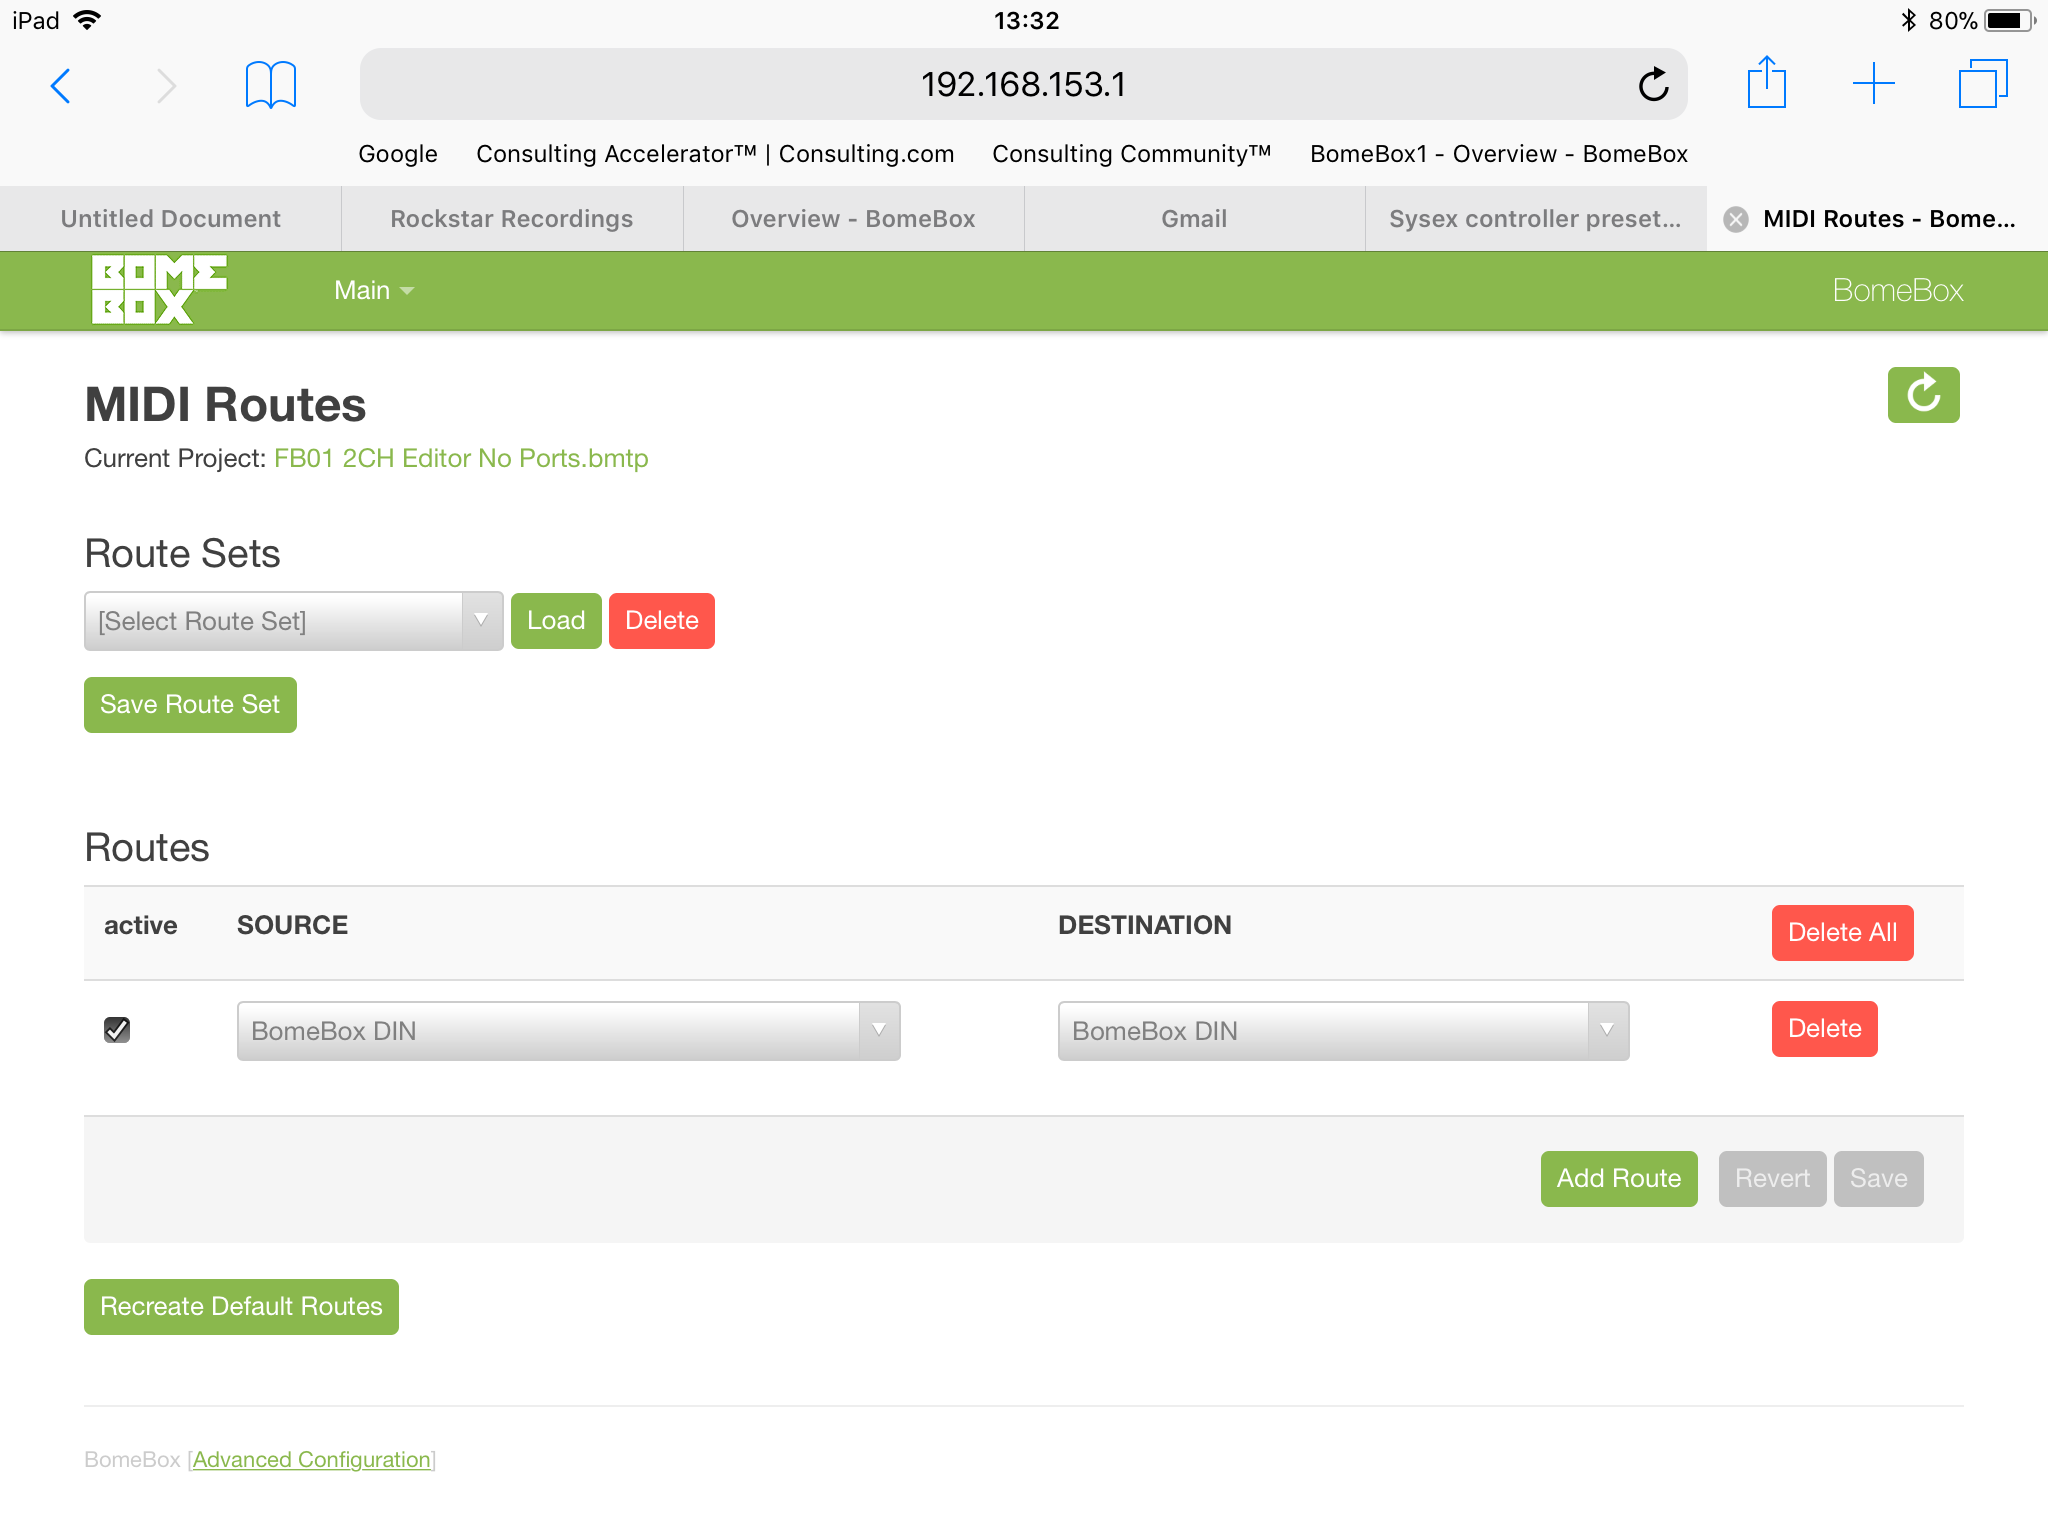Open the SOURCE BomeBox DIN dropdown
Screen dimensions: 2048x1536
568,1031
